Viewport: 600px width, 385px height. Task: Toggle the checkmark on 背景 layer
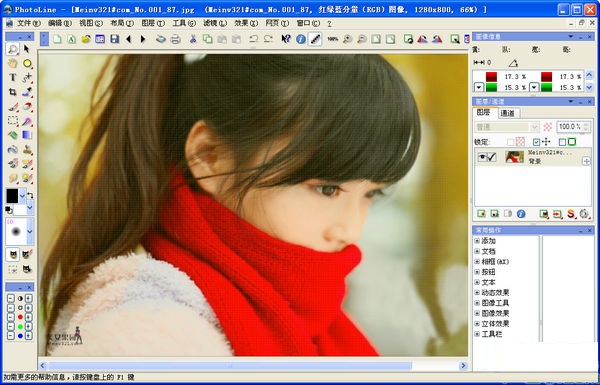coord(491,157)
